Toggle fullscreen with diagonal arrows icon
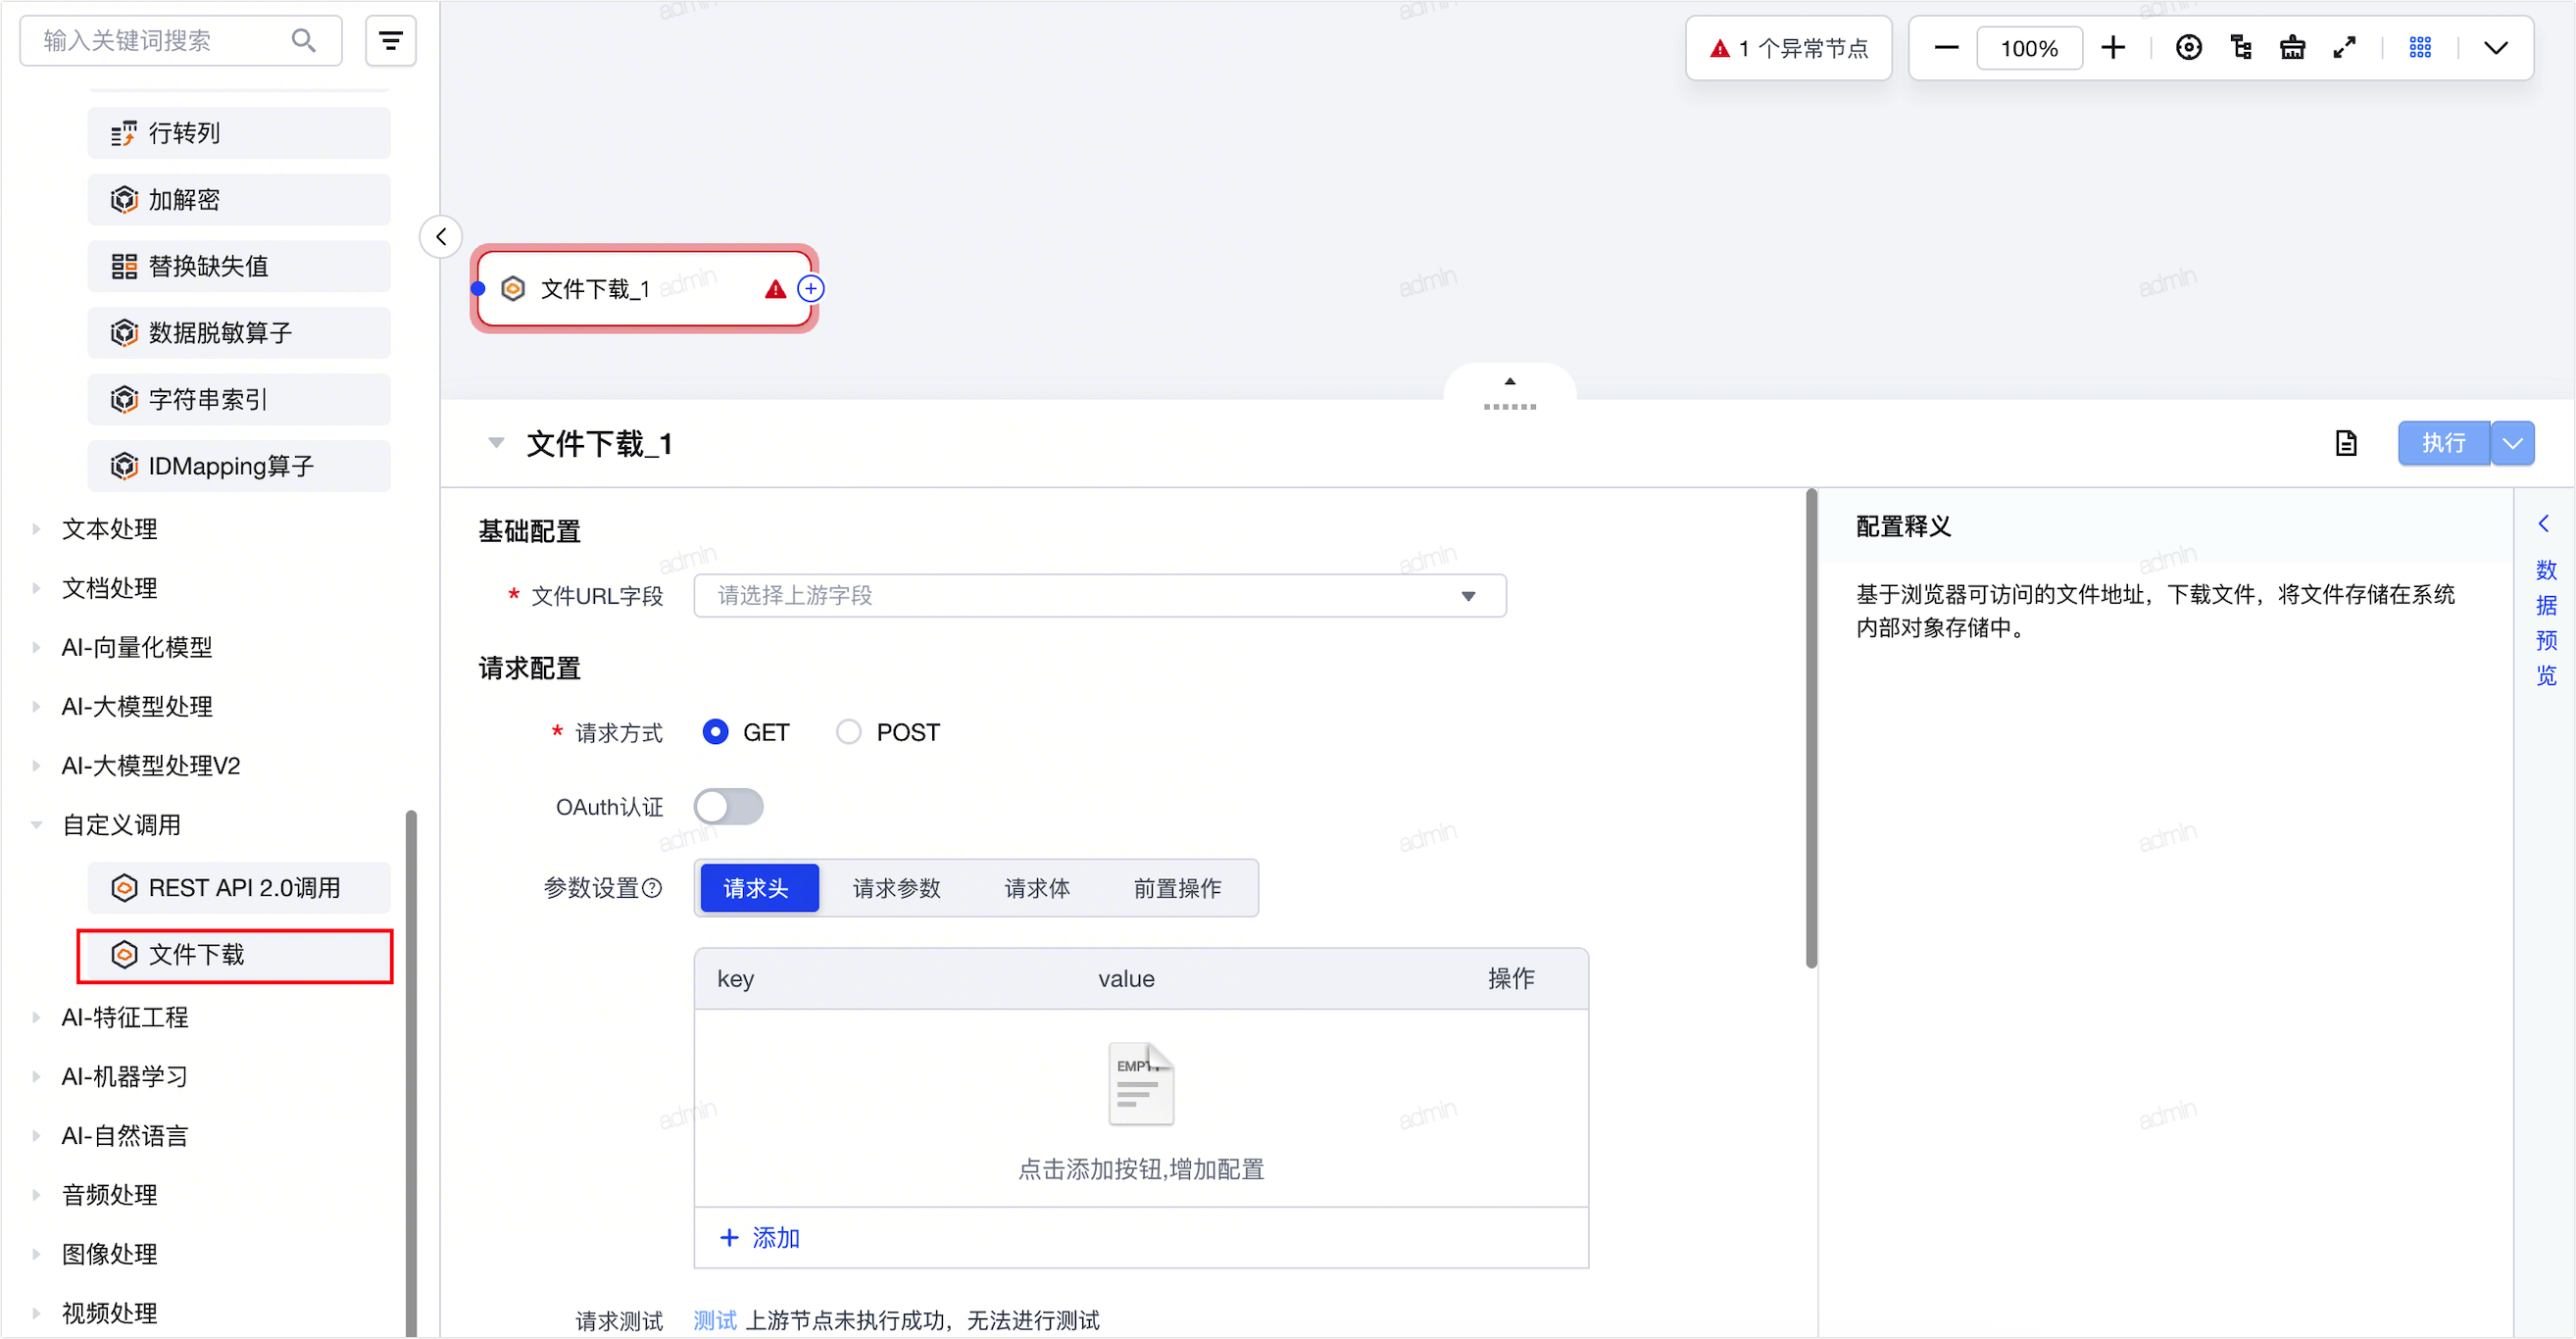Viewport: 2576px width, 1339px height. click(2344, 48)
